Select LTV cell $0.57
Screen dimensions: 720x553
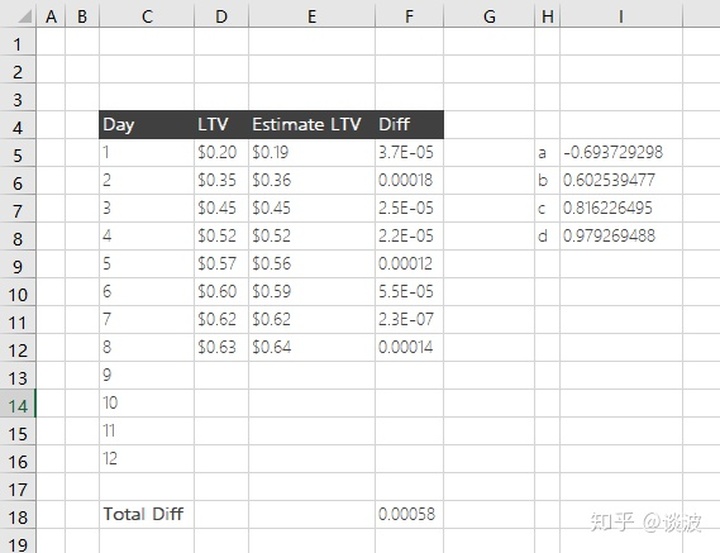pyautogui.click(x=221, y=264)
